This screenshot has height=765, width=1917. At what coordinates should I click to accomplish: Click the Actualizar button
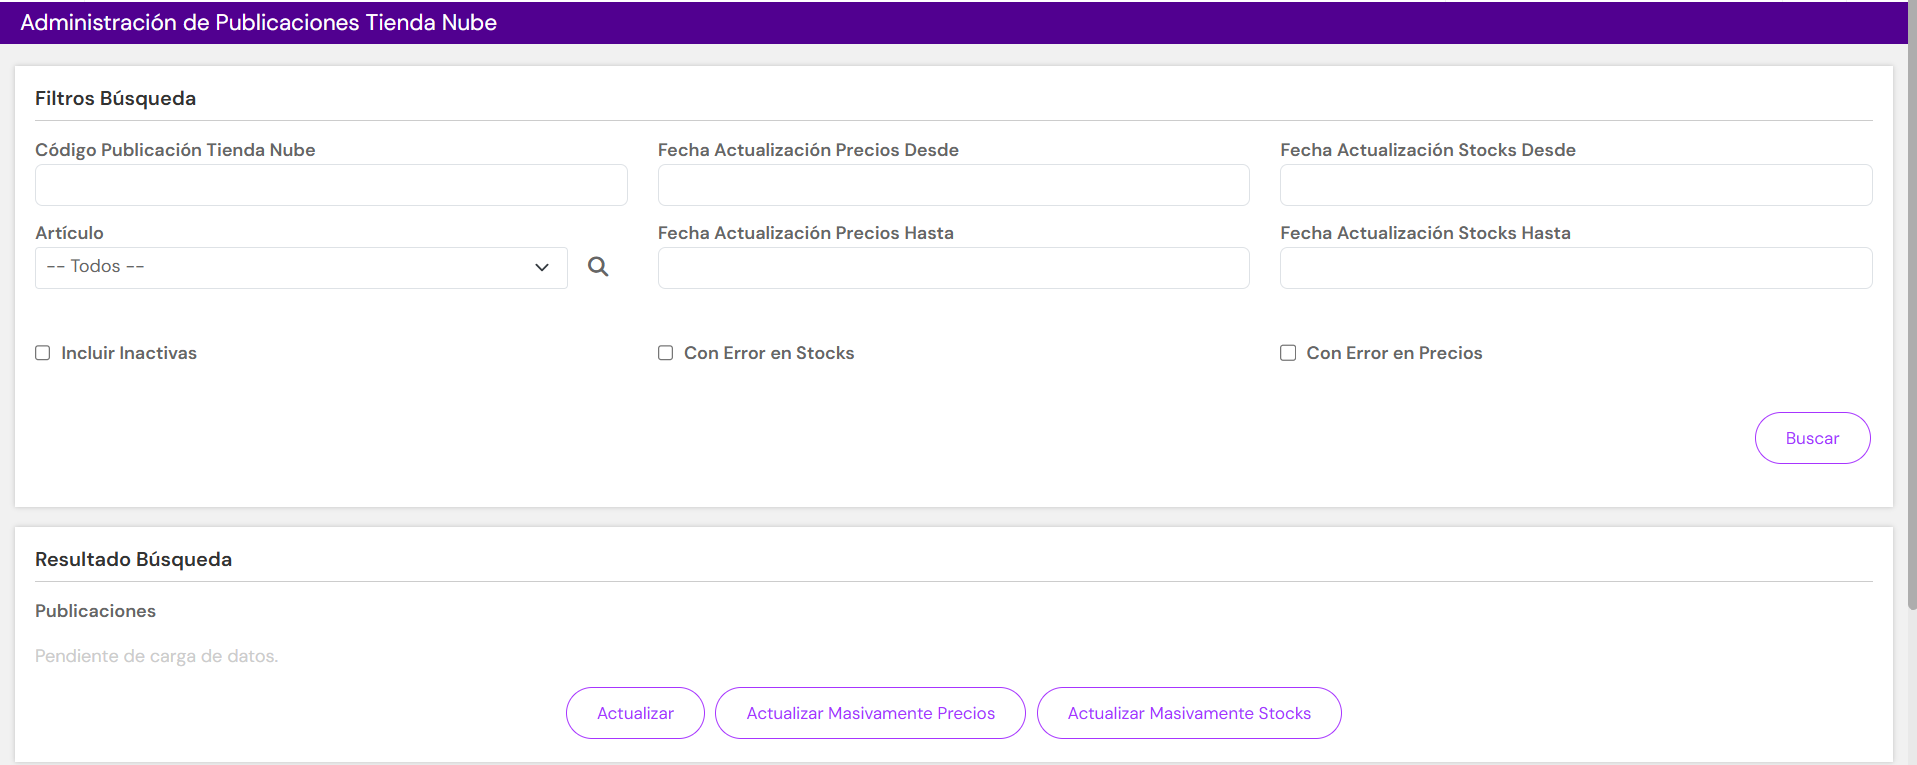click(635, 713)
